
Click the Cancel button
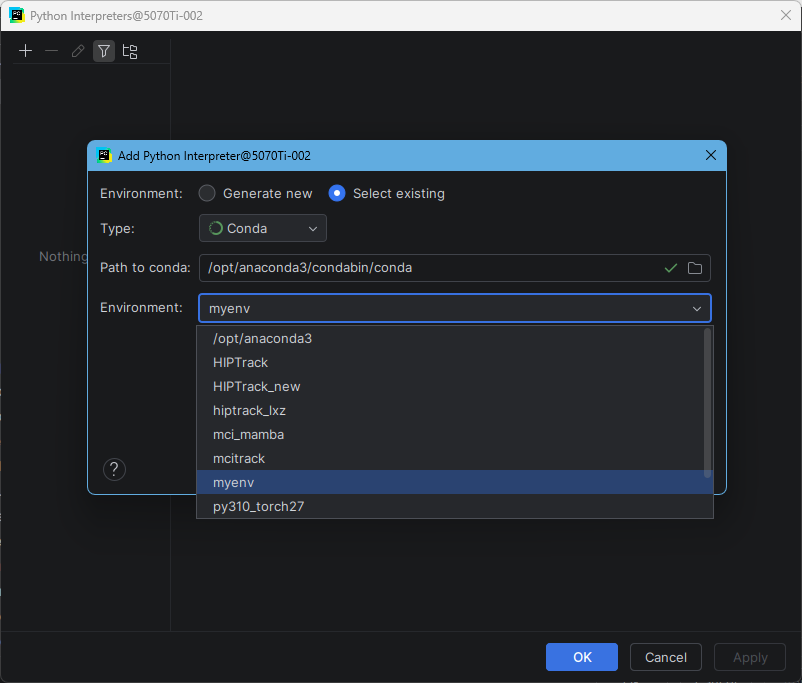pyautogui.click(x=666, y=657)
